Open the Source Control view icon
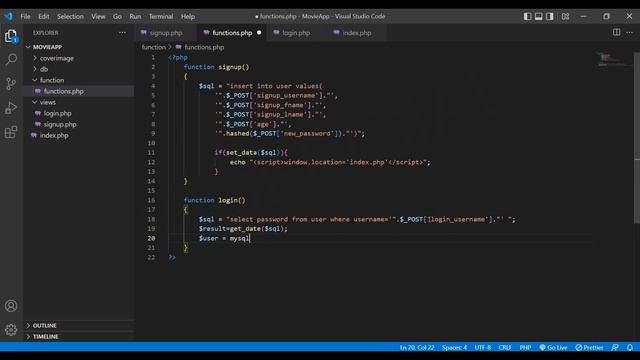Screen dimensions: 640x360 [11, 84]
